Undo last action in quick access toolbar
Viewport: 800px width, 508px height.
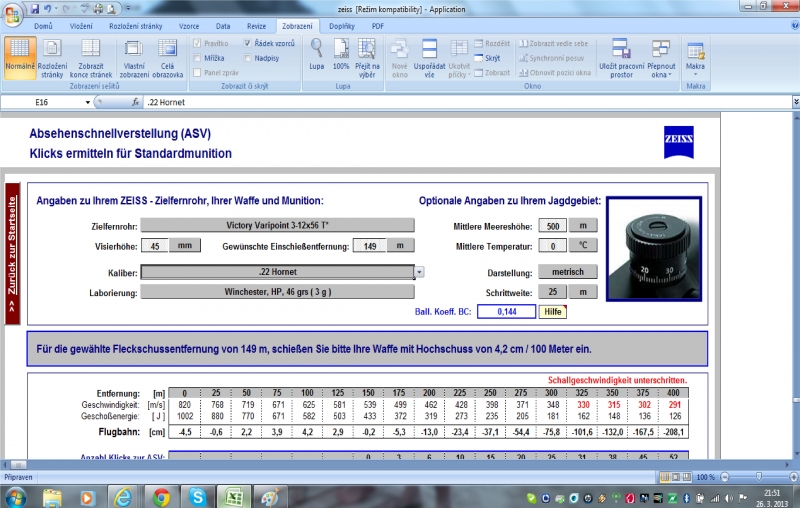(x=47, y=8)
